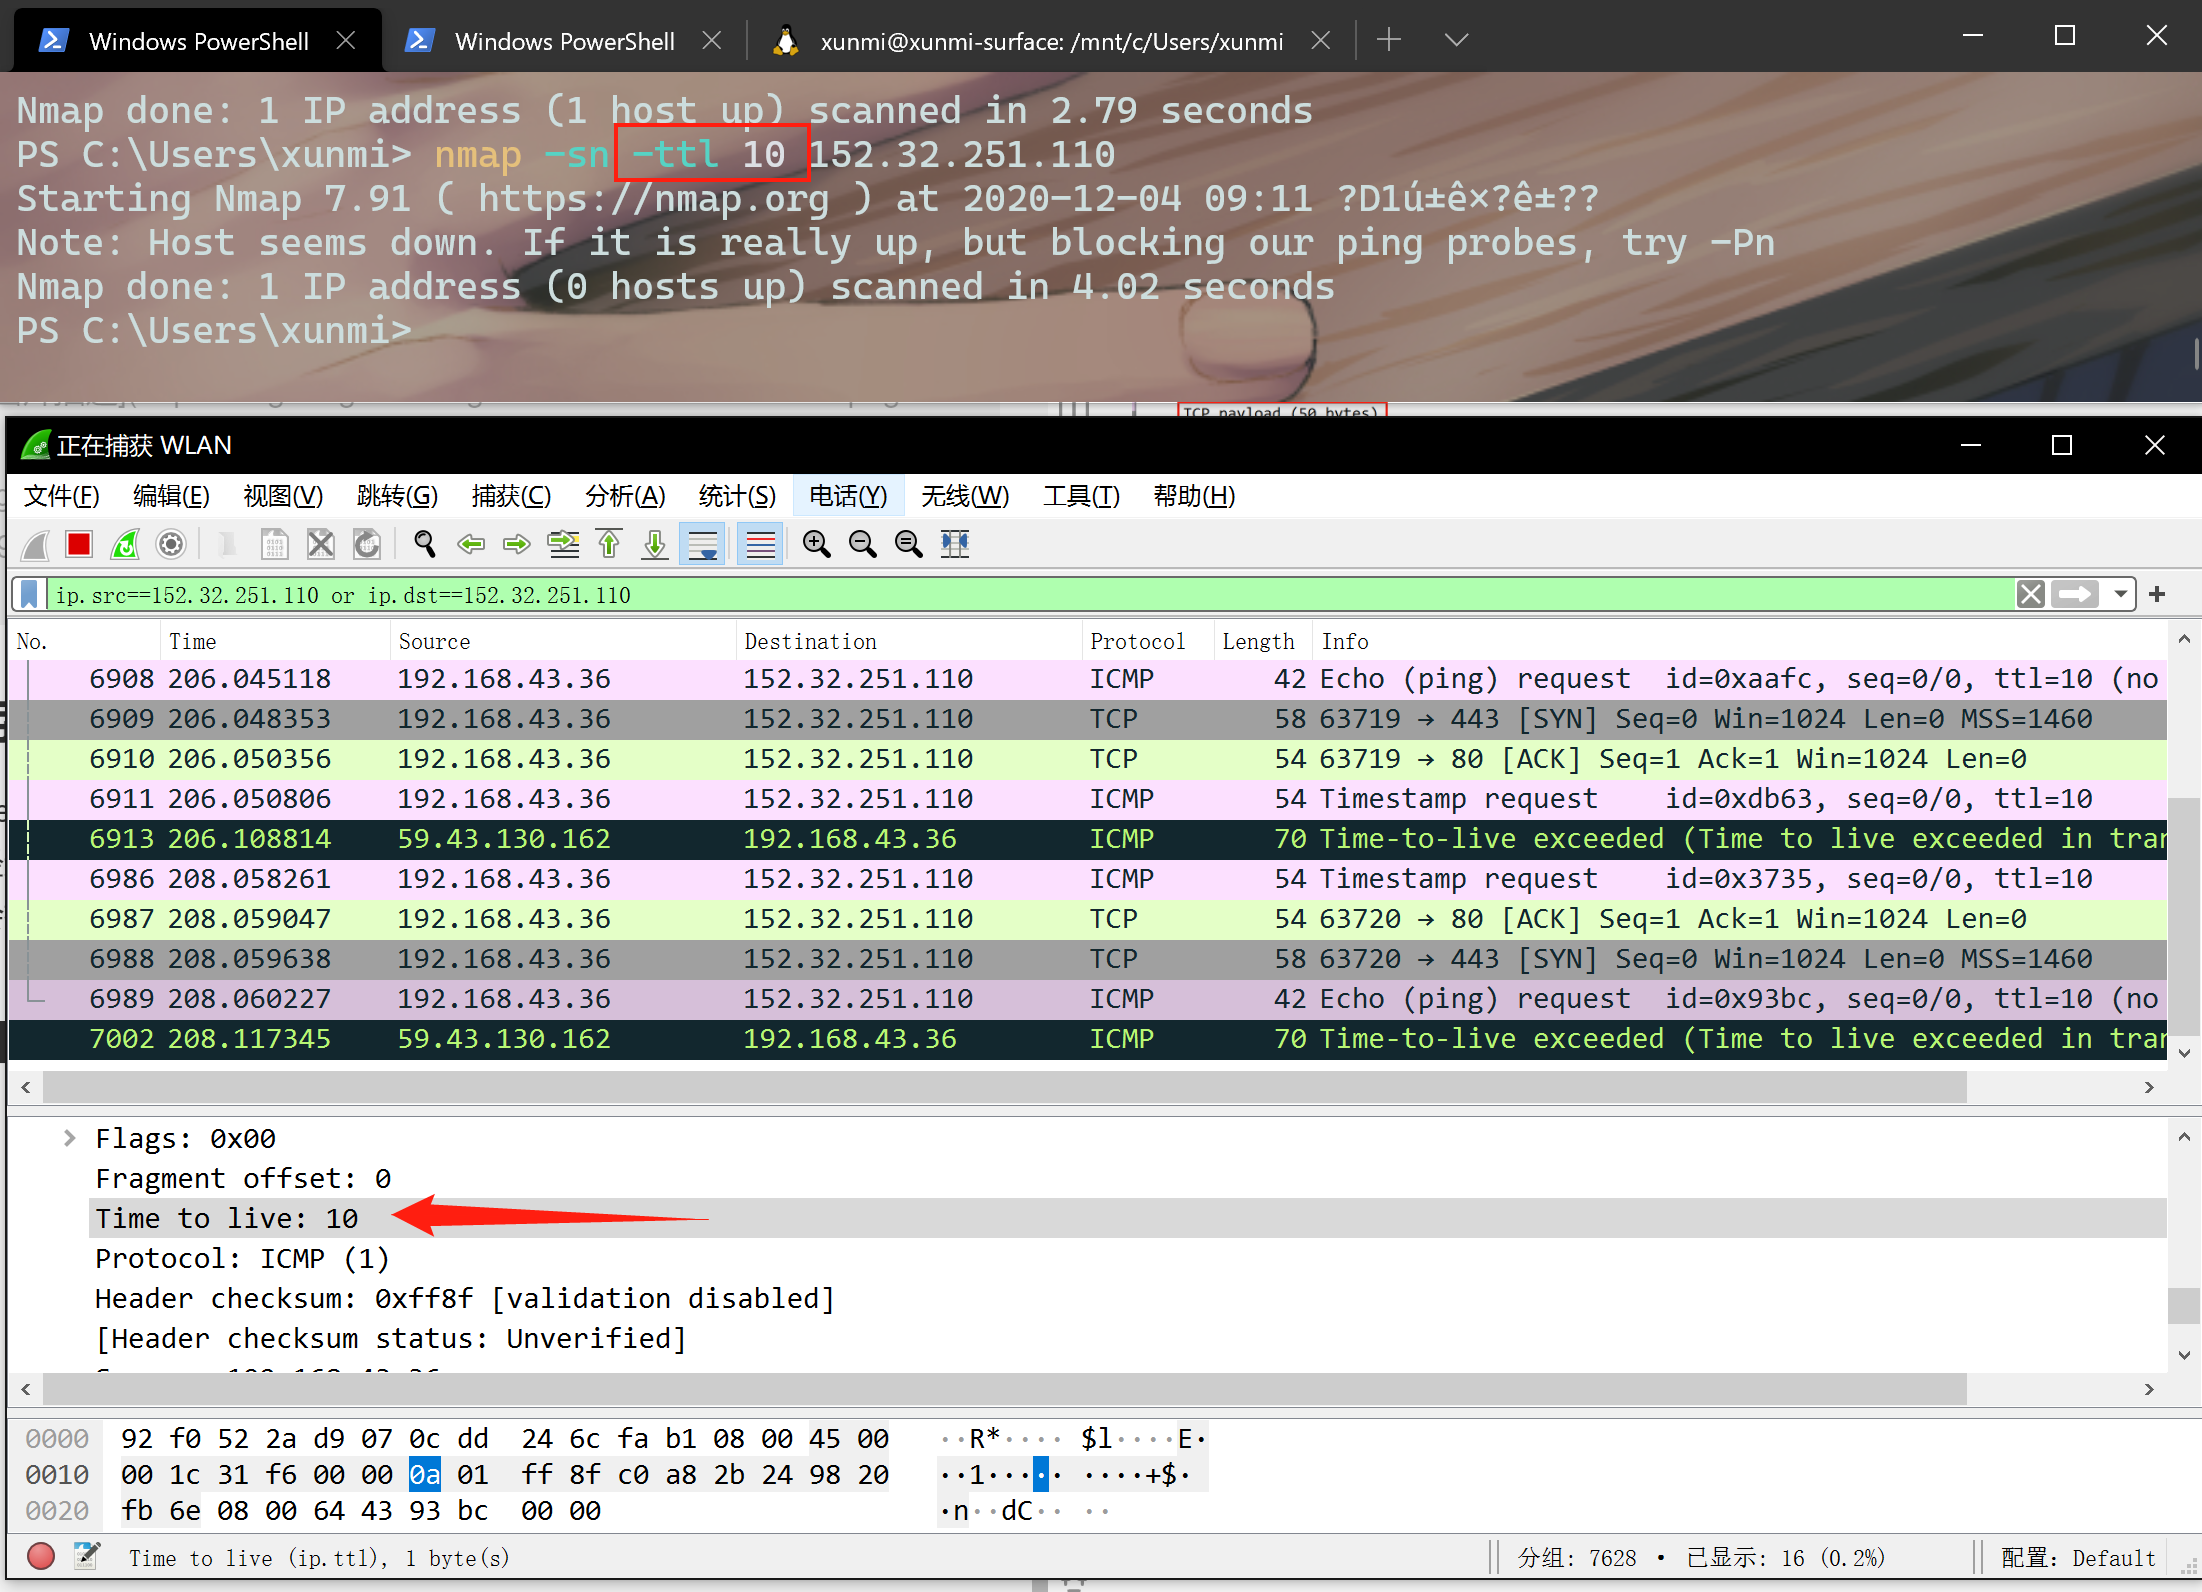Viewport: 2202px width, 1592px height.
Task: Go to the first packet
Action: [x=609, y=544]
